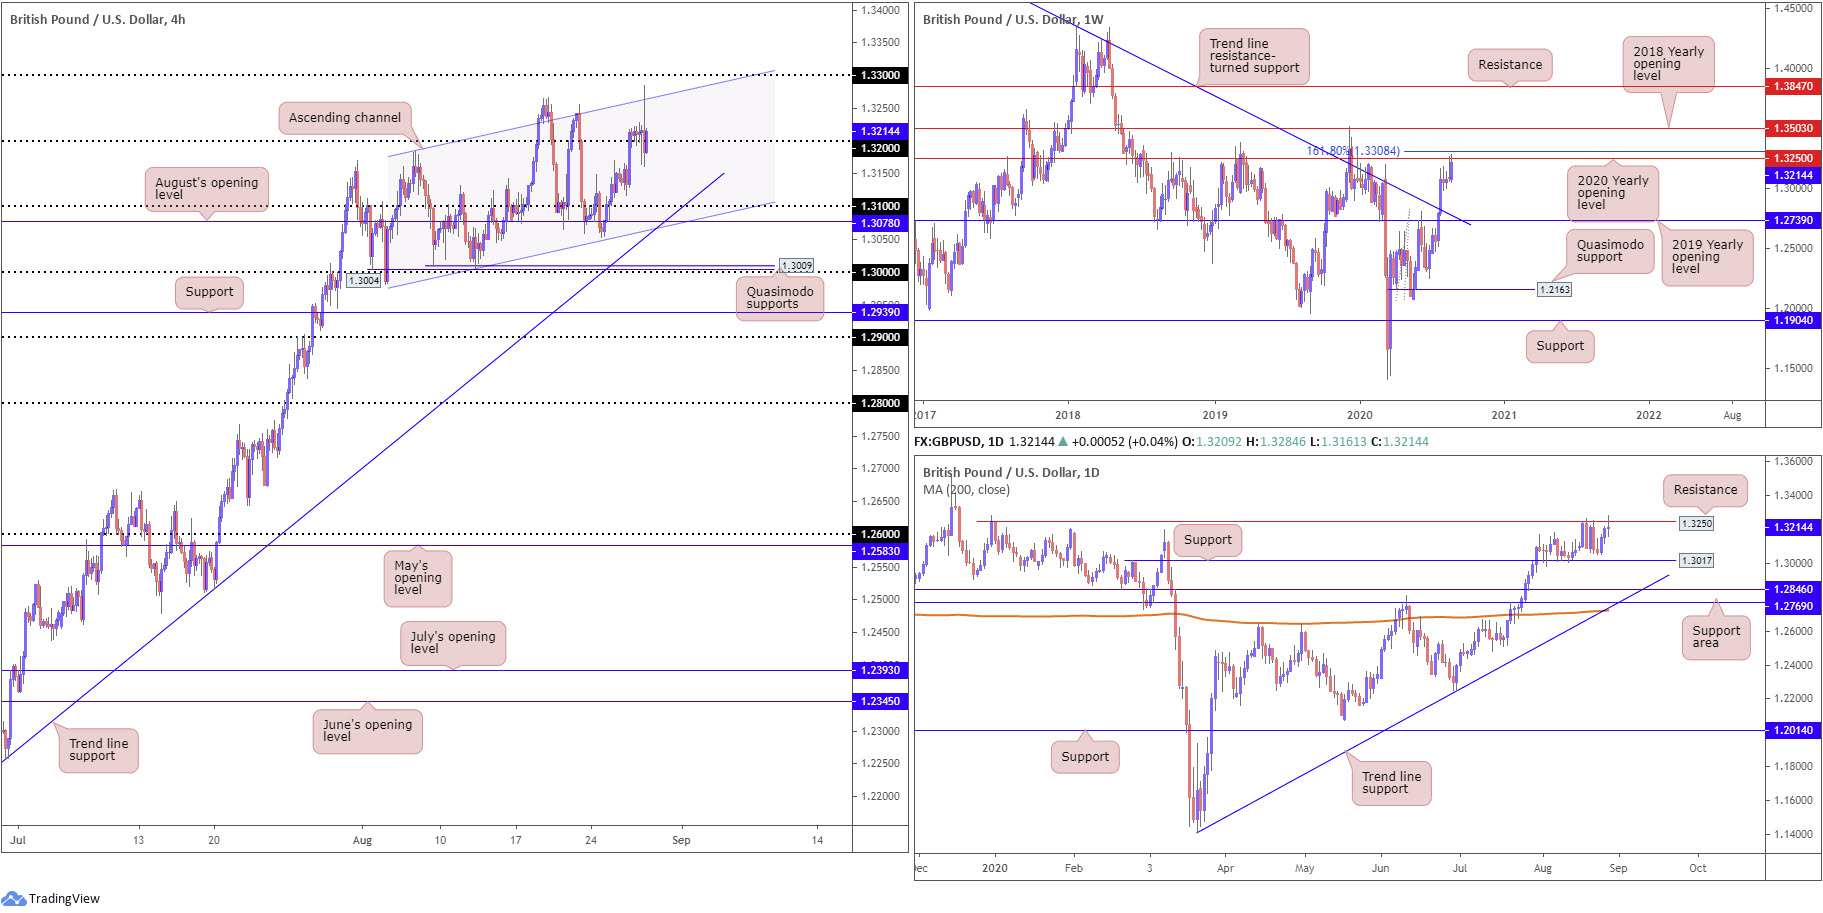Select June's opening level callout
Screen dimensions: 1823x913
(368, 731)
